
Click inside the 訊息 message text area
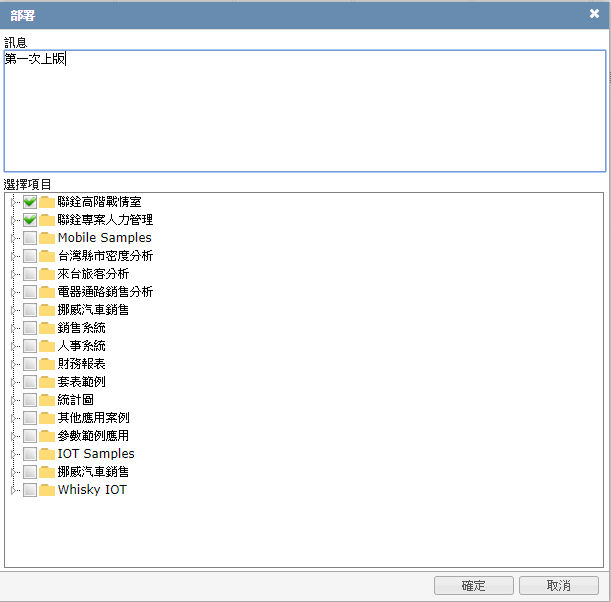305,111
